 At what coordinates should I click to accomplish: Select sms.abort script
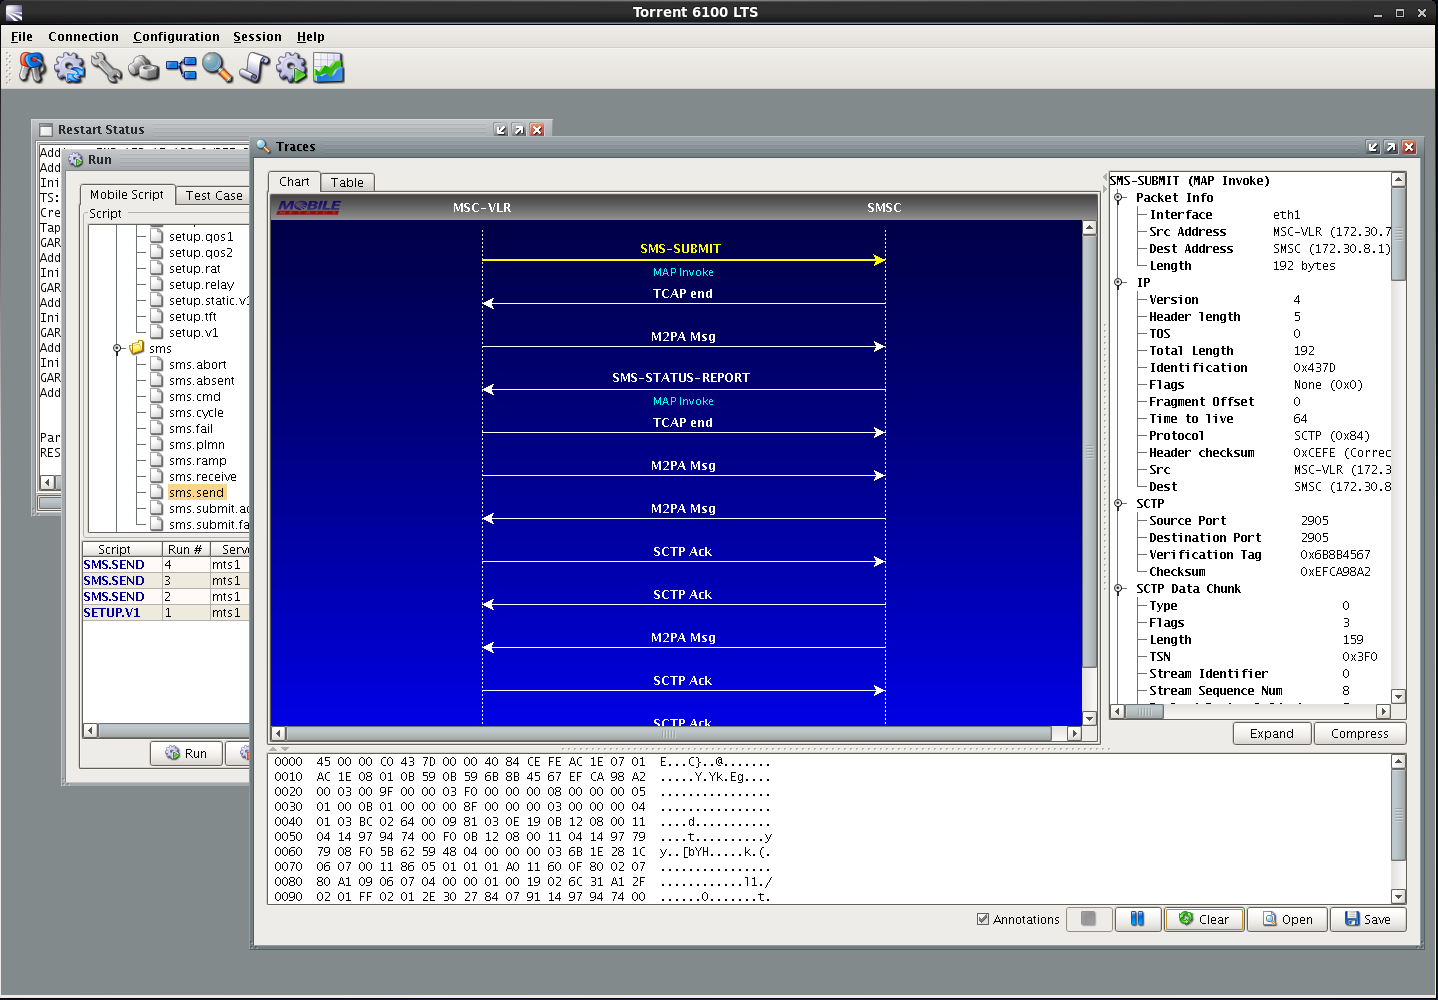click(198, 365)
